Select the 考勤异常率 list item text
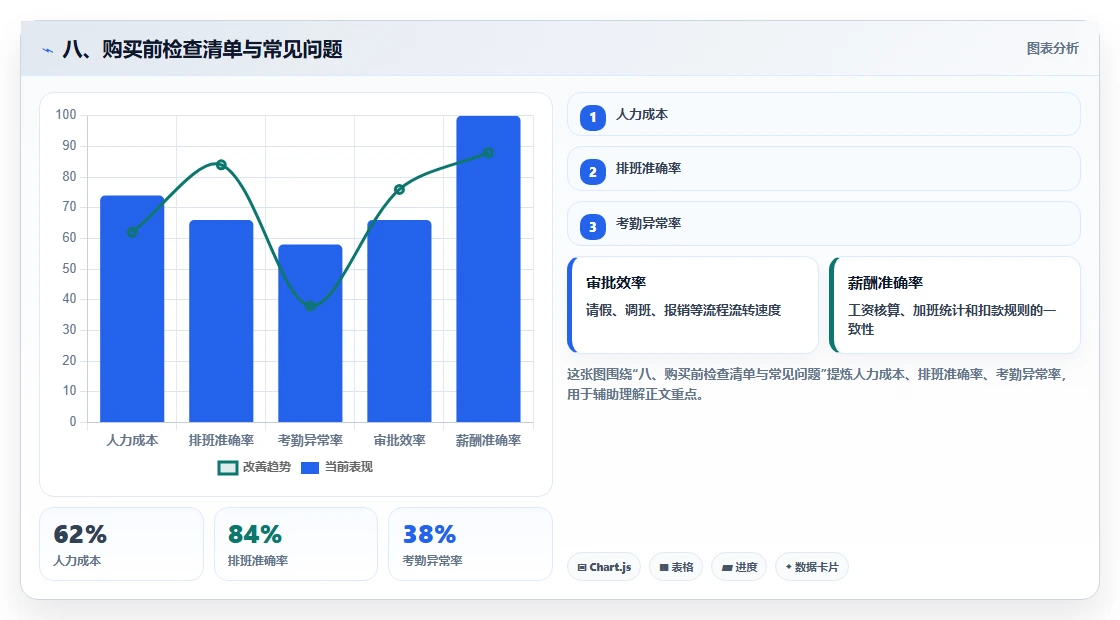1120x620 pixels. tap(649, 224)
